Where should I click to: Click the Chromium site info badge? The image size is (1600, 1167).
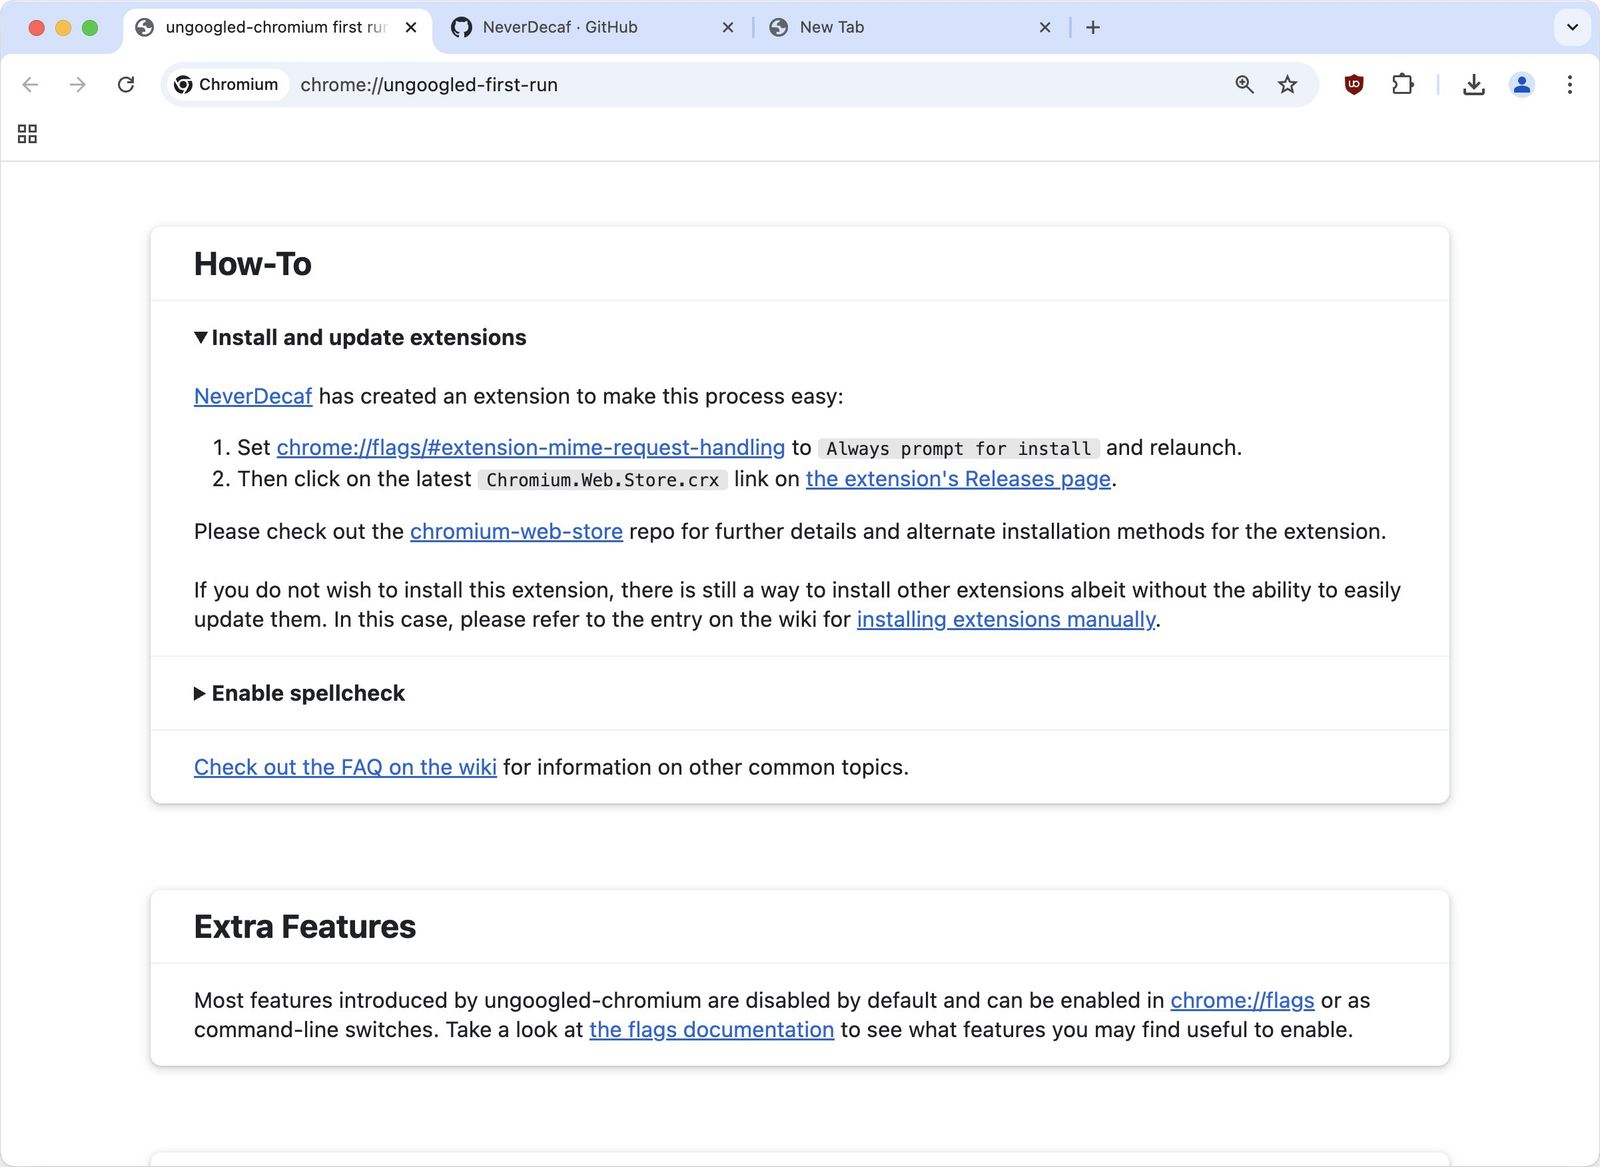[x=226, y=85]
